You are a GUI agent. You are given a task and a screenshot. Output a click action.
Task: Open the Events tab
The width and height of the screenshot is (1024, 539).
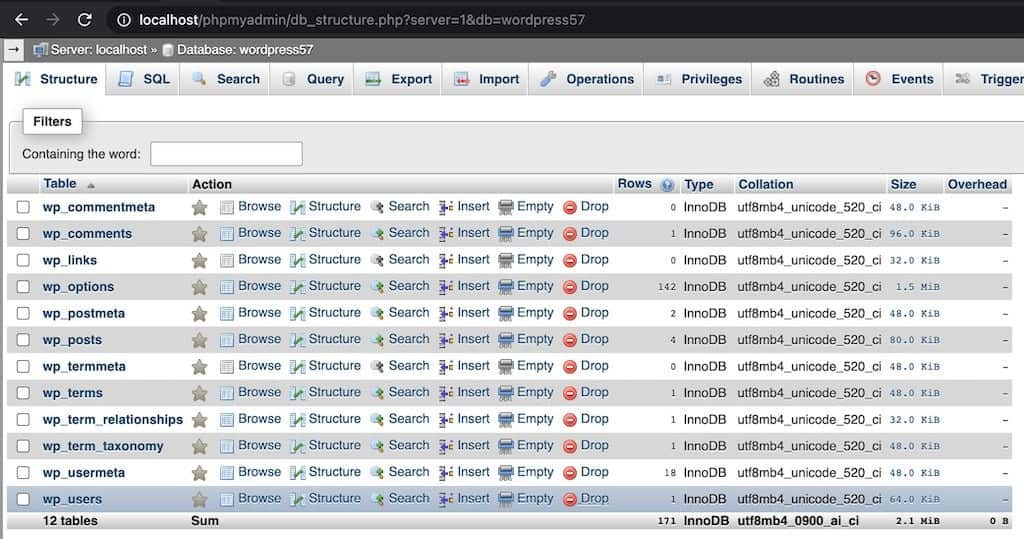pyautogui.click(x=899, y=79)
